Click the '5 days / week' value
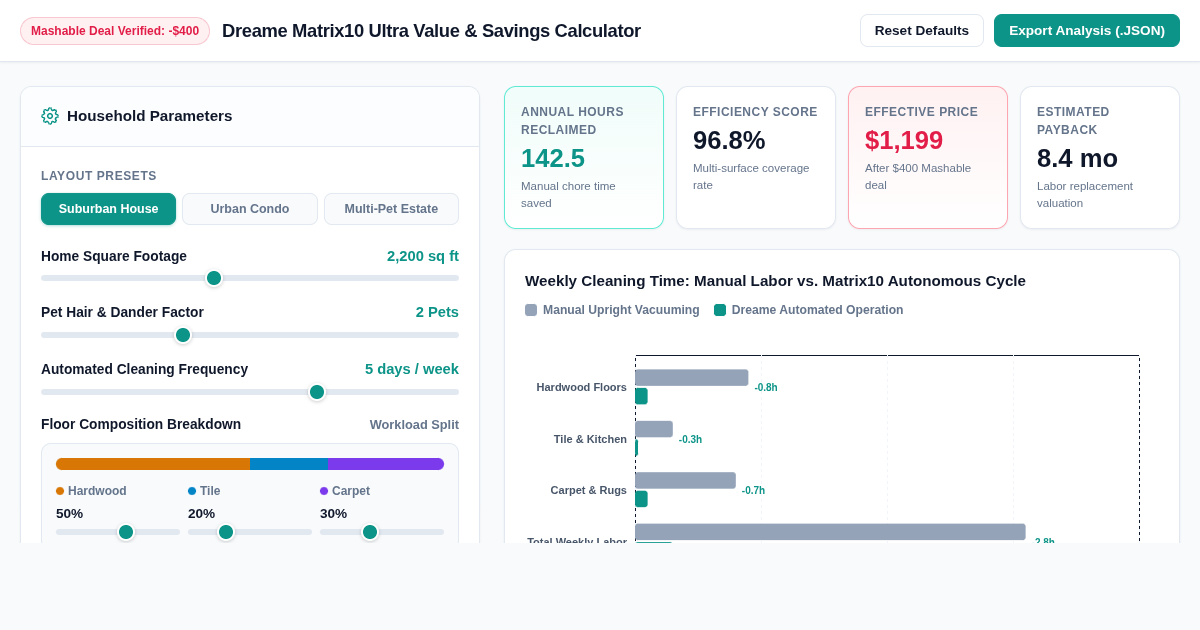The height and width of the screenshot is (630, 1200). 412,369
